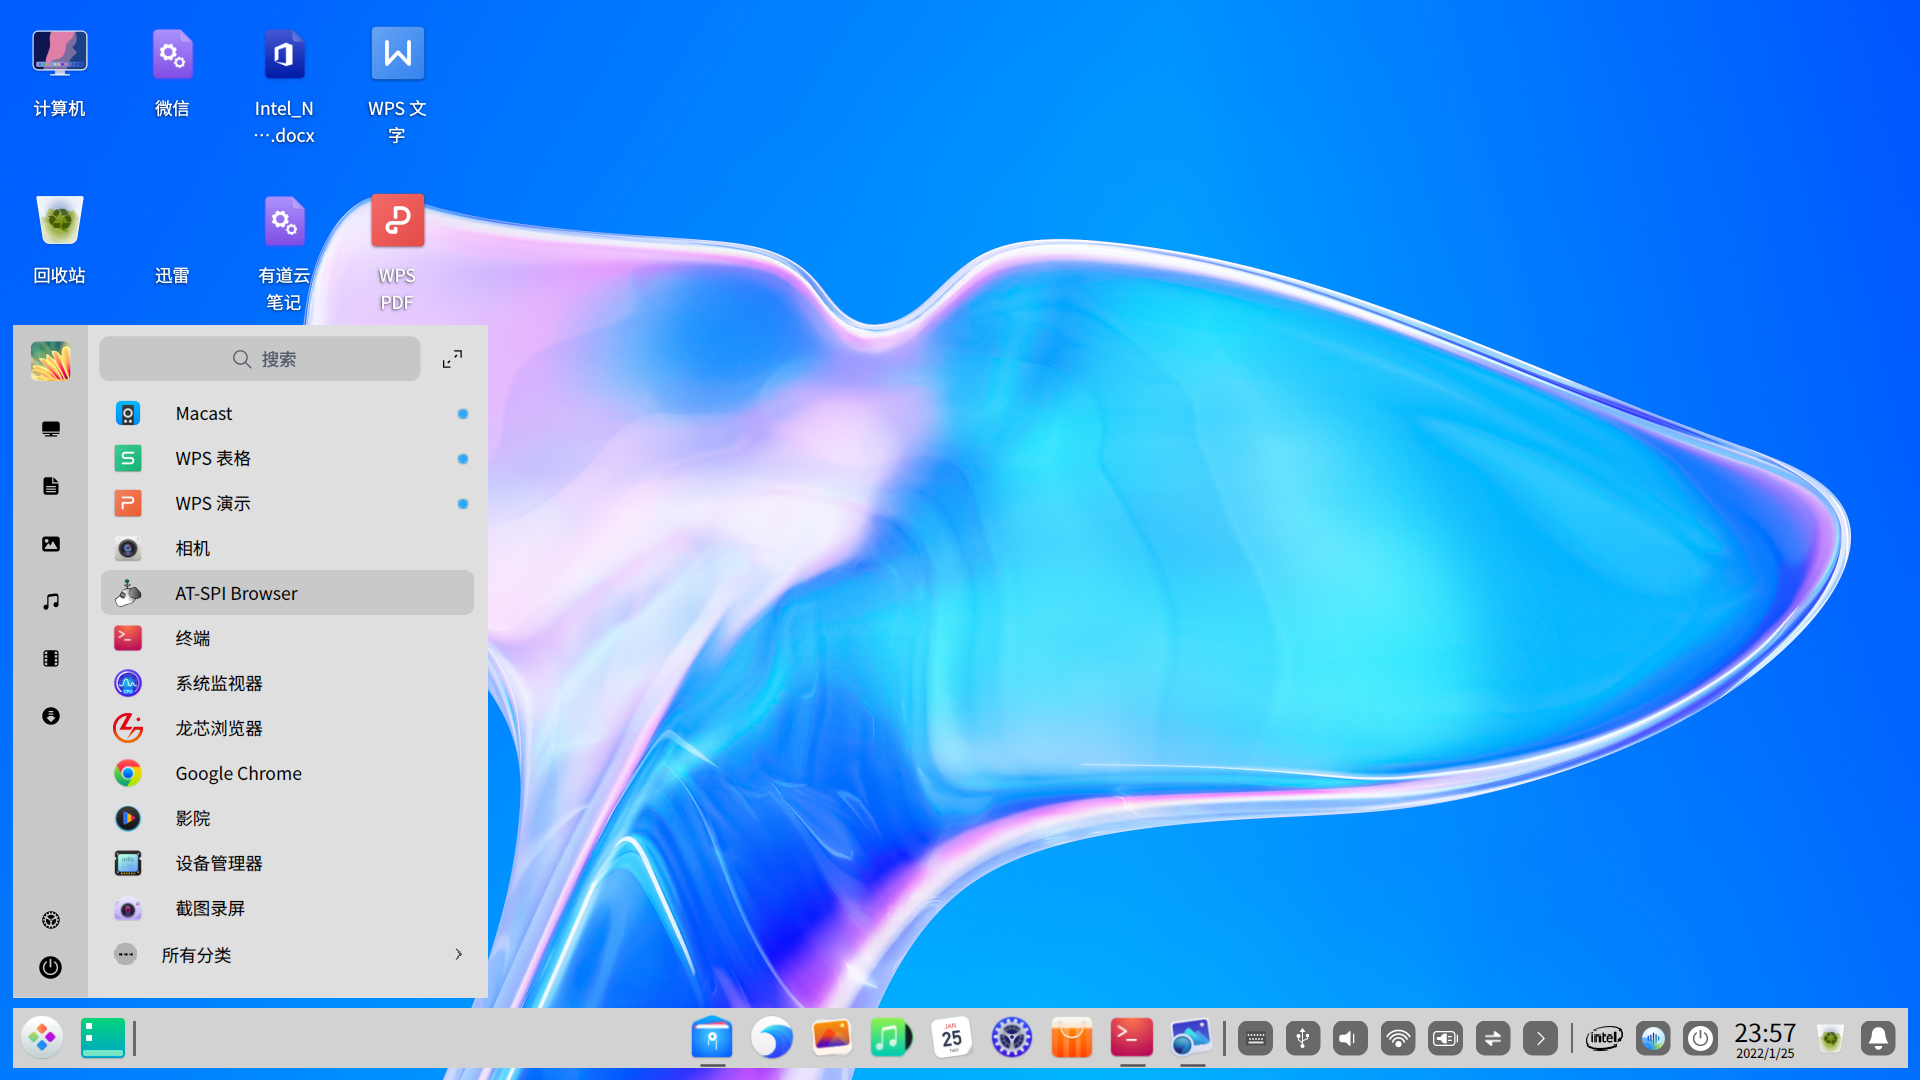Click the clock showing 23:57

1764,1038
